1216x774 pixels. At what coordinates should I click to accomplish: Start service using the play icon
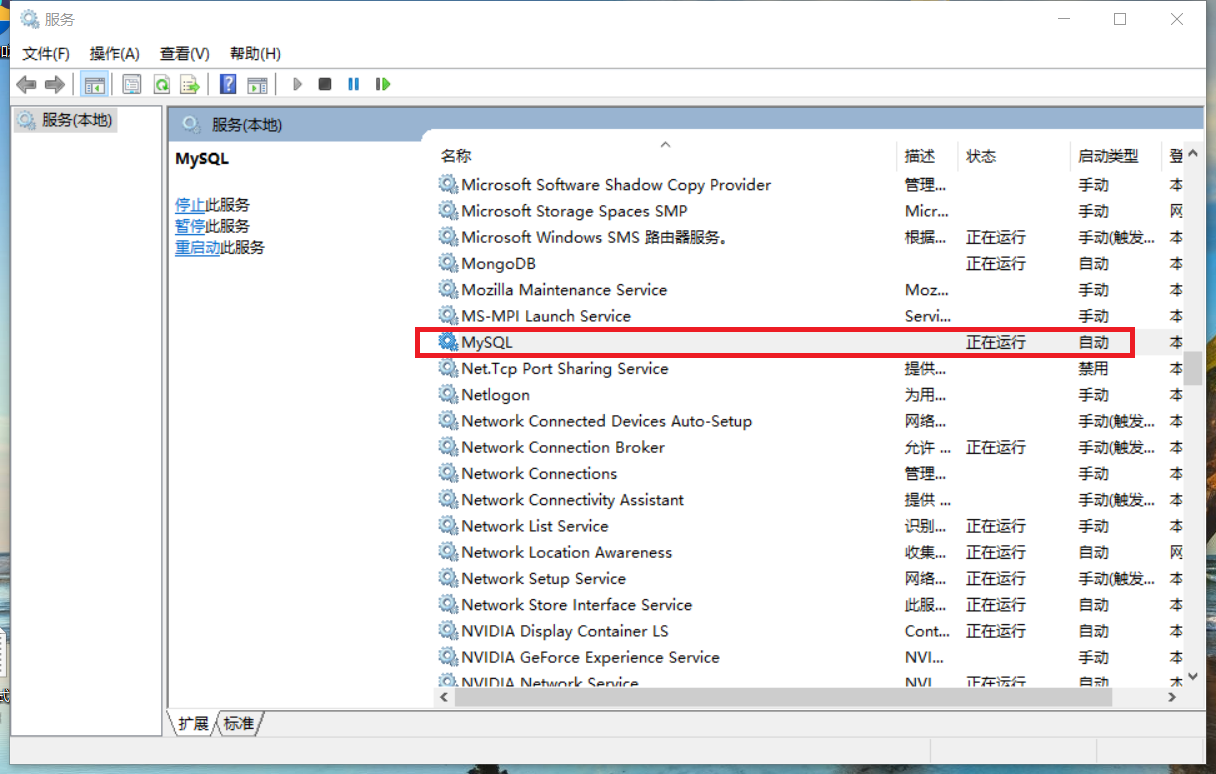click(x=297, y=84)
